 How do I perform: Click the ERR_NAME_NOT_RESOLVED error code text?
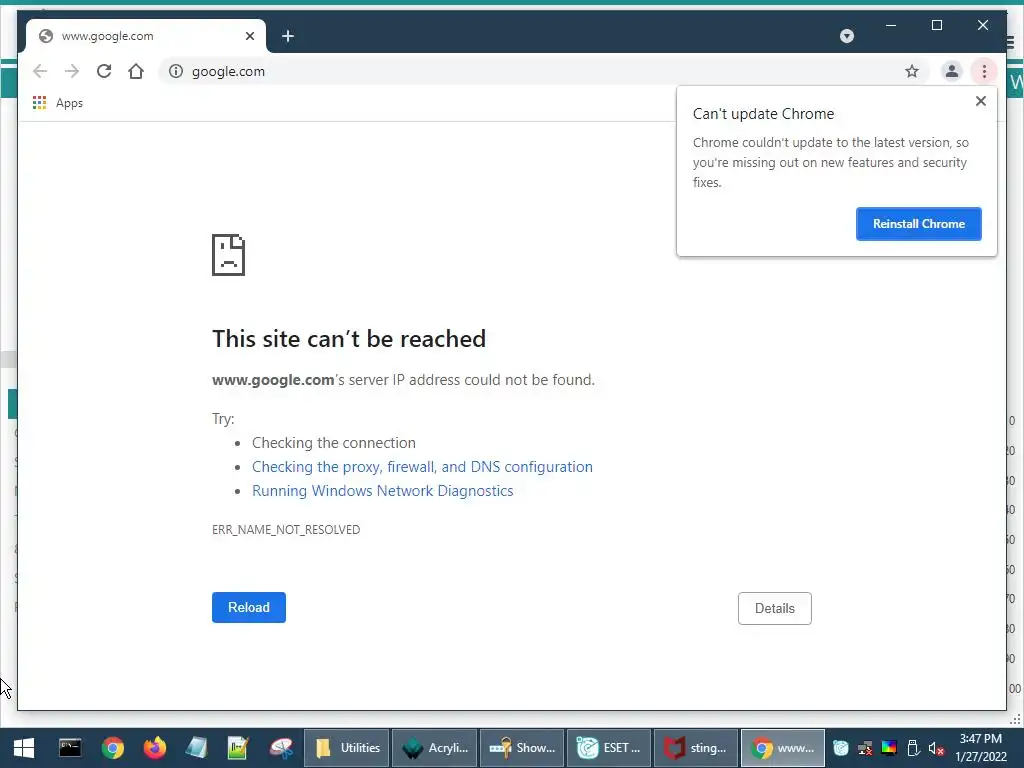pyautogui.click(x=286, y=530)
